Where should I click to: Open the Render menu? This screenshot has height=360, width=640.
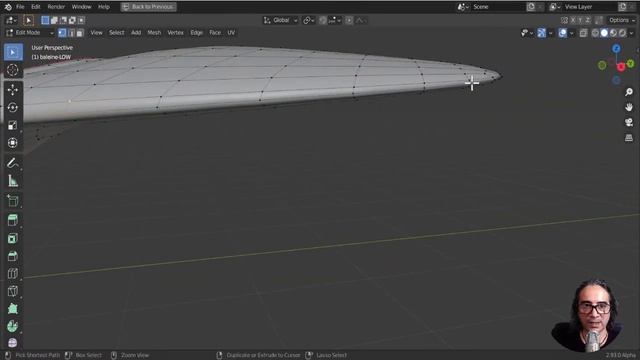point(56,7)
